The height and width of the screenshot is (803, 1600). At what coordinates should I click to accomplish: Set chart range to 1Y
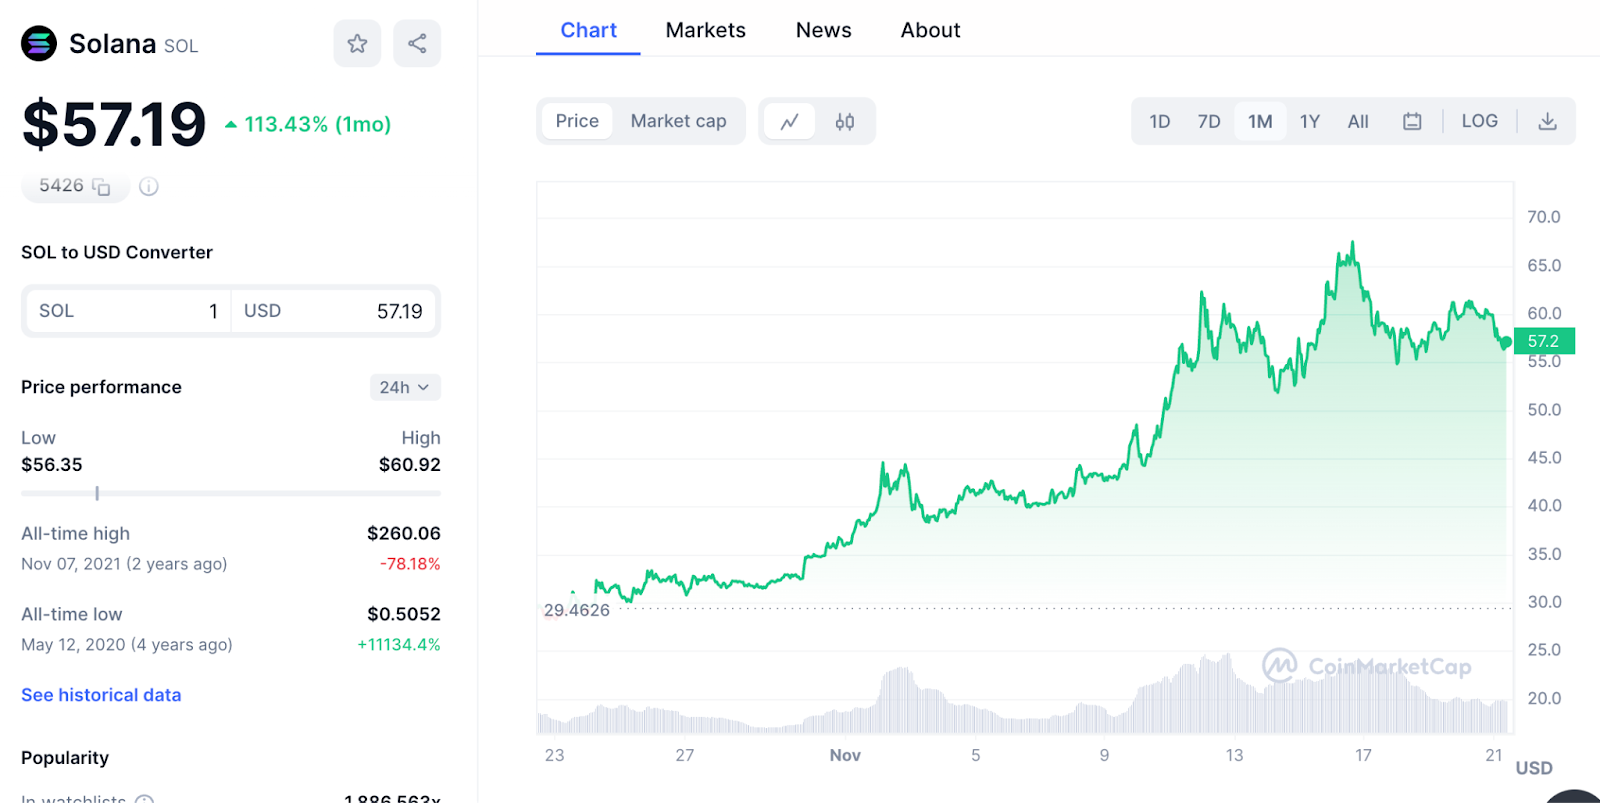(x=1310, y=121)
